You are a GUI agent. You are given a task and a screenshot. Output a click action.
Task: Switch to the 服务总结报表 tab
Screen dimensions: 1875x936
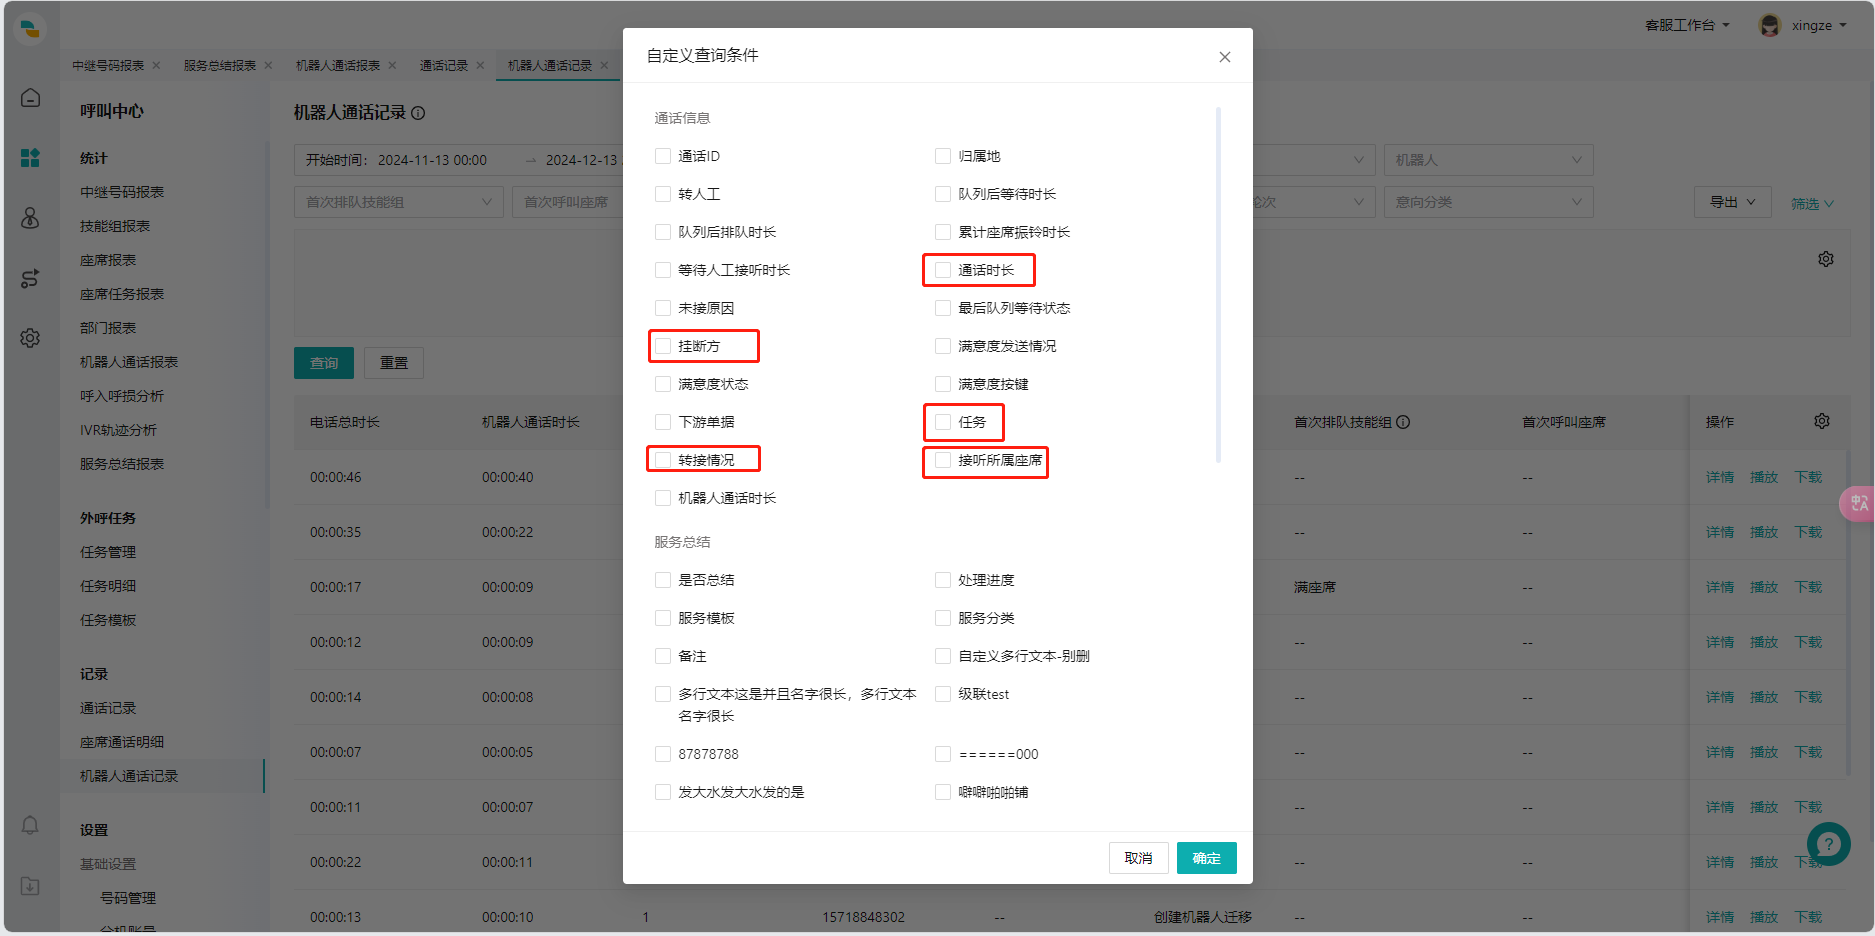click(220, 65)
